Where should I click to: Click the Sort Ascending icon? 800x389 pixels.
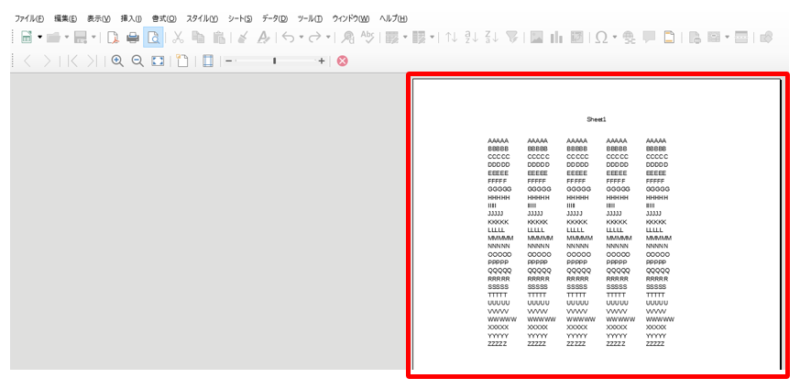coord(472,37)
